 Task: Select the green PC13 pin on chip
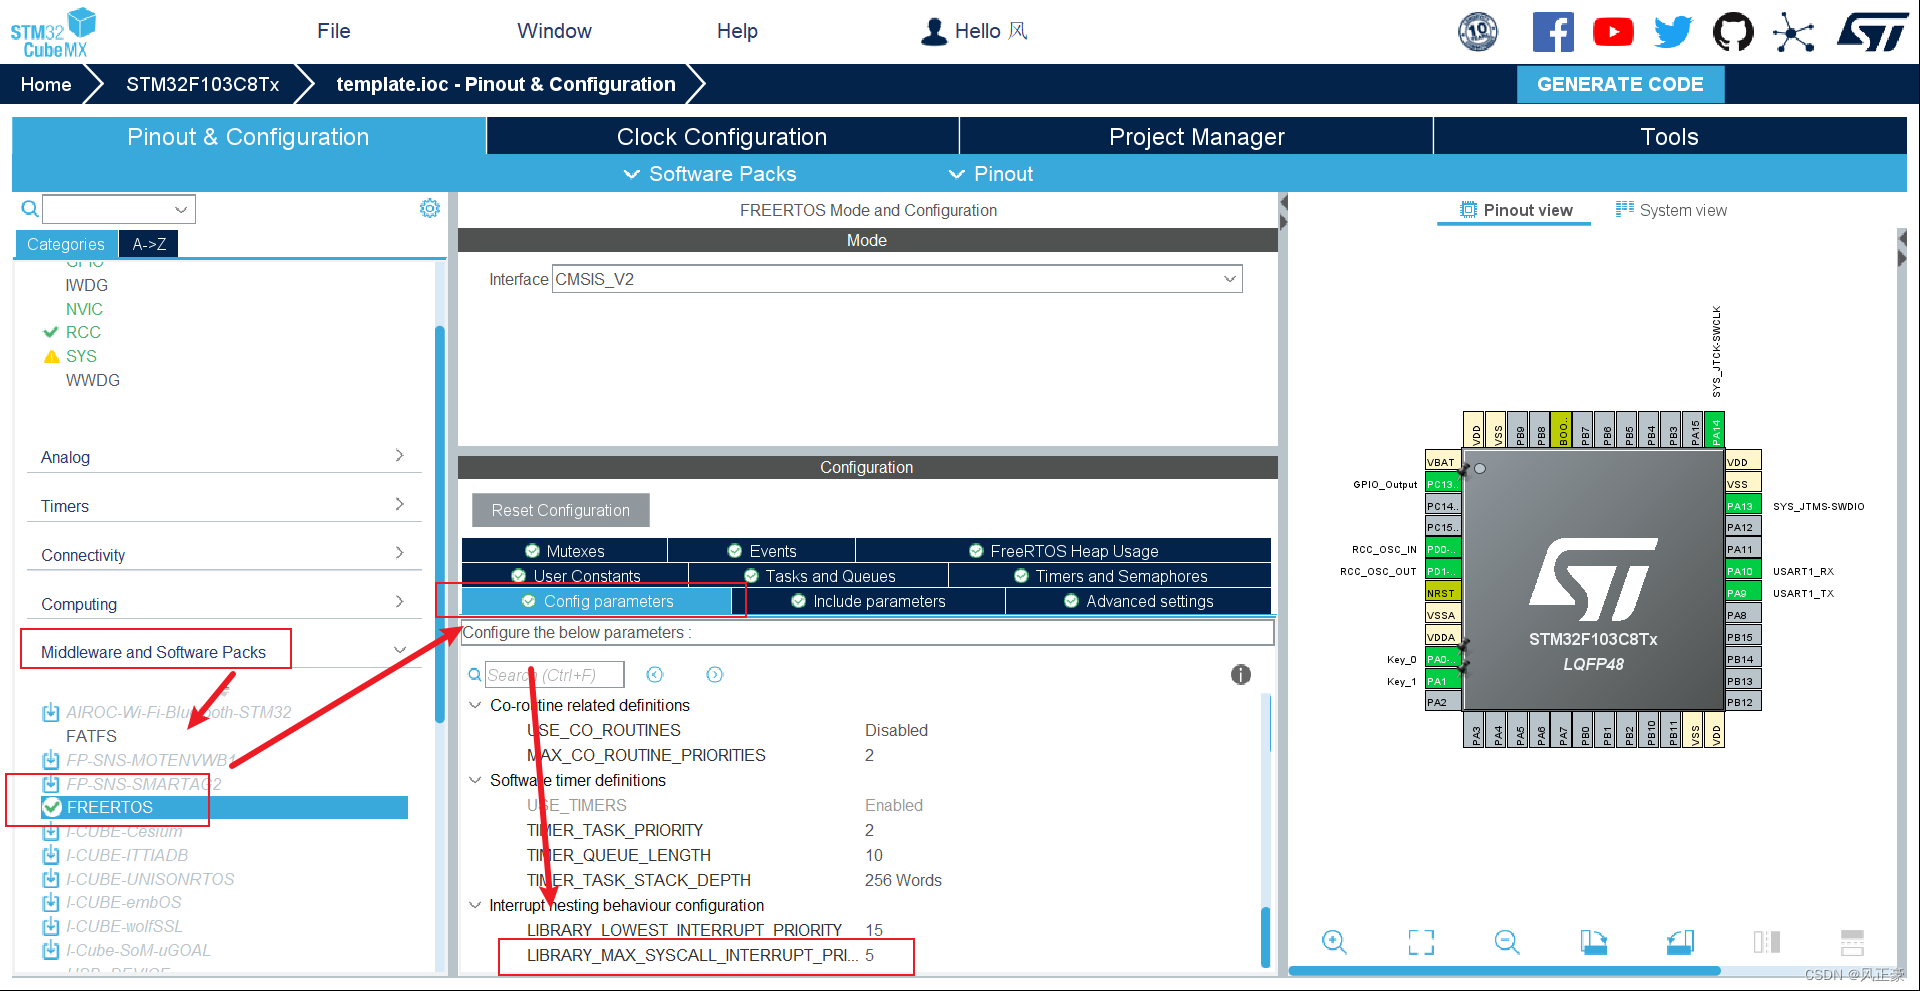click(1442, 484)
